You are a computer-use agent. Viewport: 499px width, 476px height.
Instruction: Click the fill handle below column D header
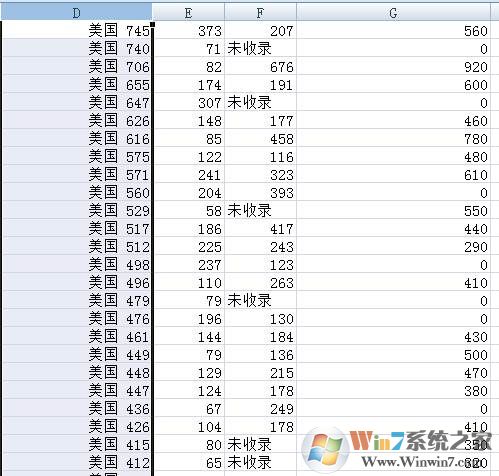(153, 24)
